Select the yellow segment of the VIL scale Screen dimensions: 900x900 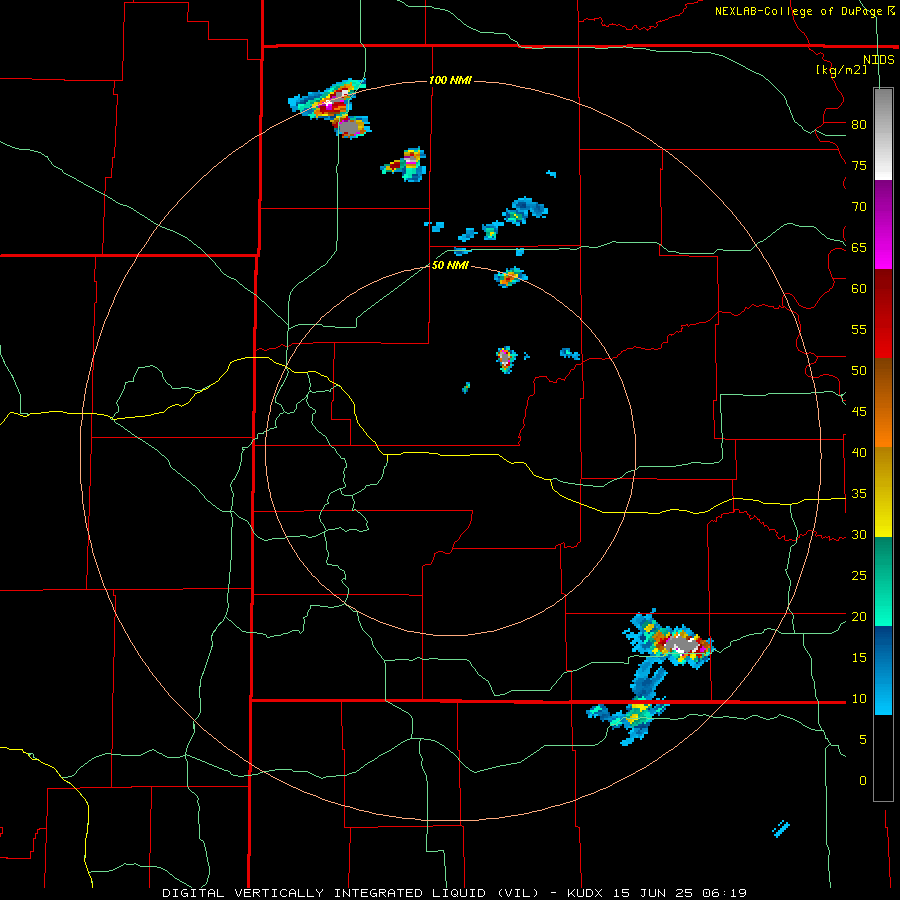[883, 492]
